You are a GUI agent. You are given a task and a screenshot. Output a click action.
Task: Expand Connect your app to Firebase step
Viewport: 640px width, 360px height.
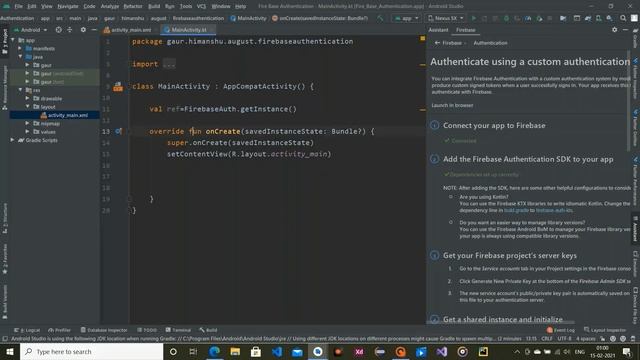click(x=494, y=125)
